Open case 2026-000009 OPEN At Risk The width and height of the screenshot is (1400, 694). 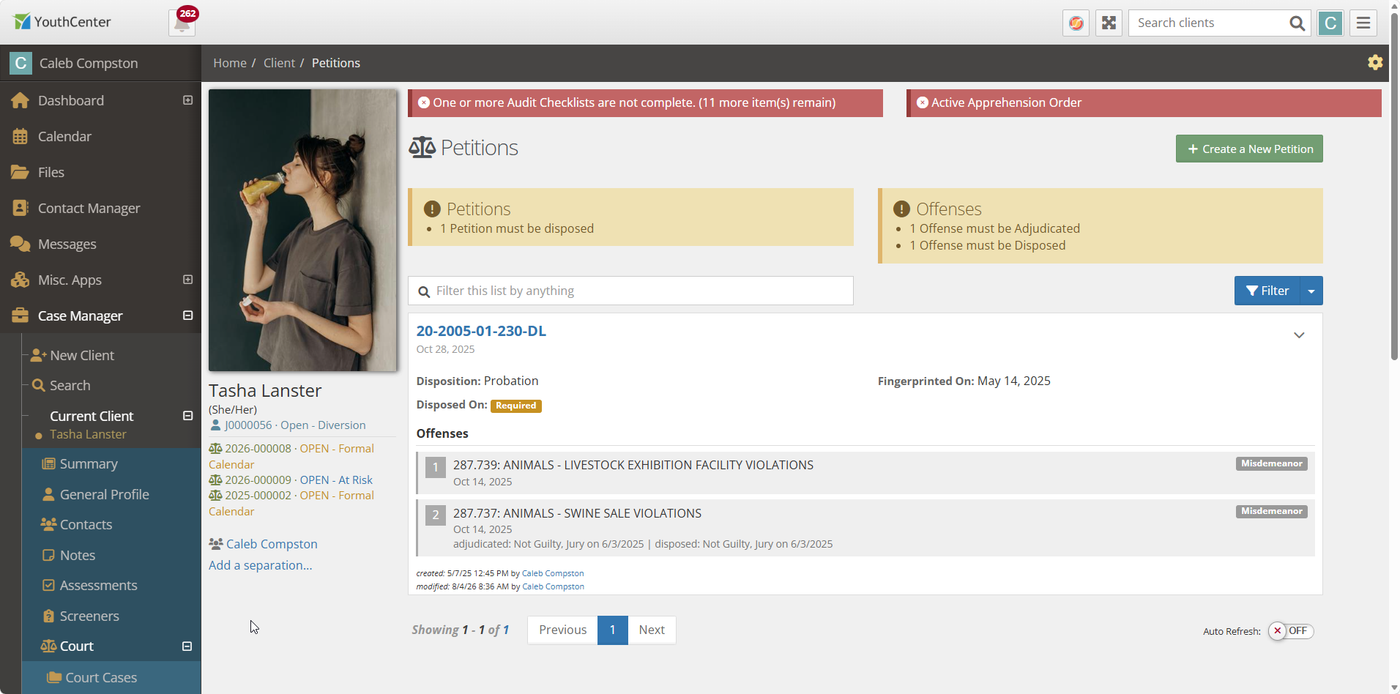[298, 480]
